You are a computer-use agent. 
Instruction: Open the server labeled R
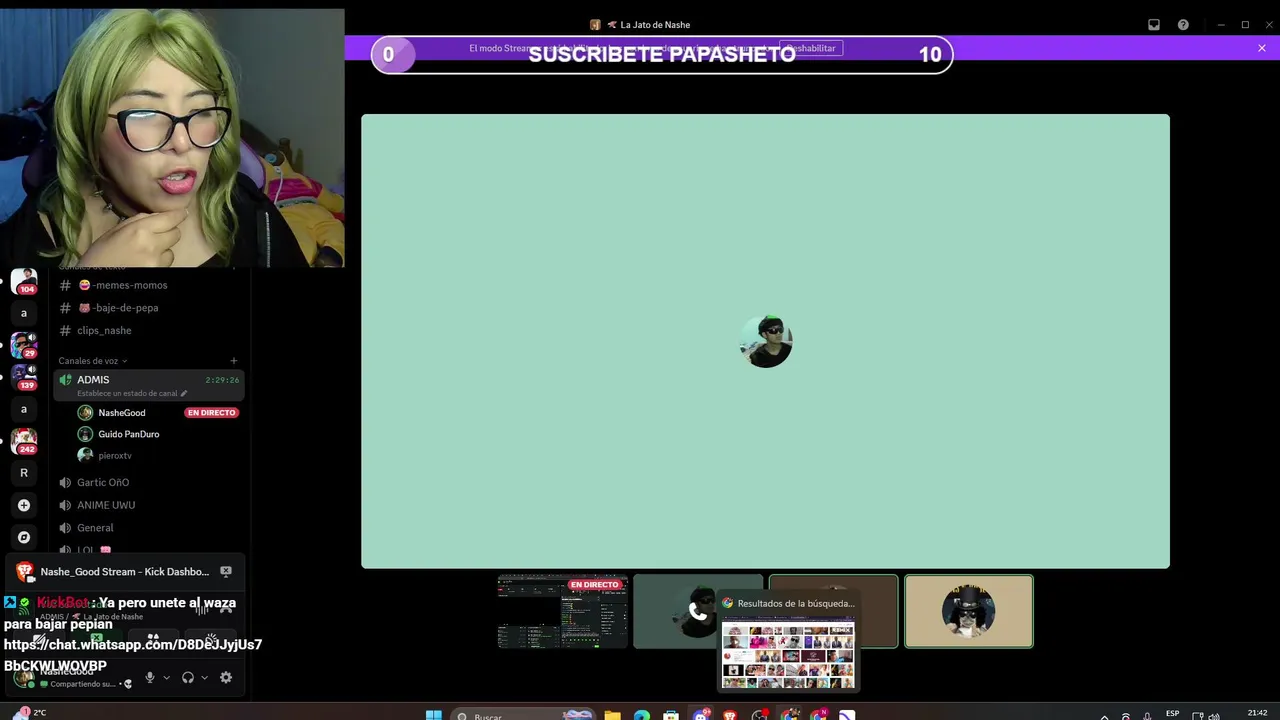[24, 473]
